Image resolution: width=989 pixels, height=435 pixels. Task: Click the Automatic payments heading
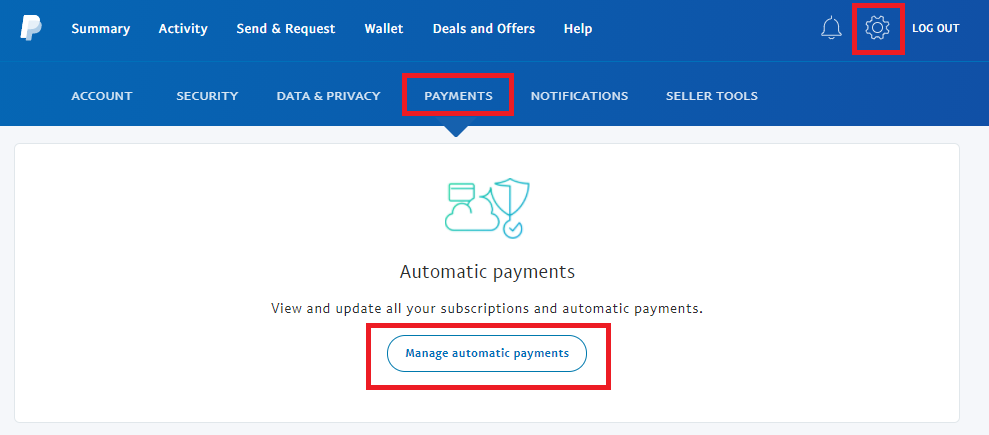[488, 272]
